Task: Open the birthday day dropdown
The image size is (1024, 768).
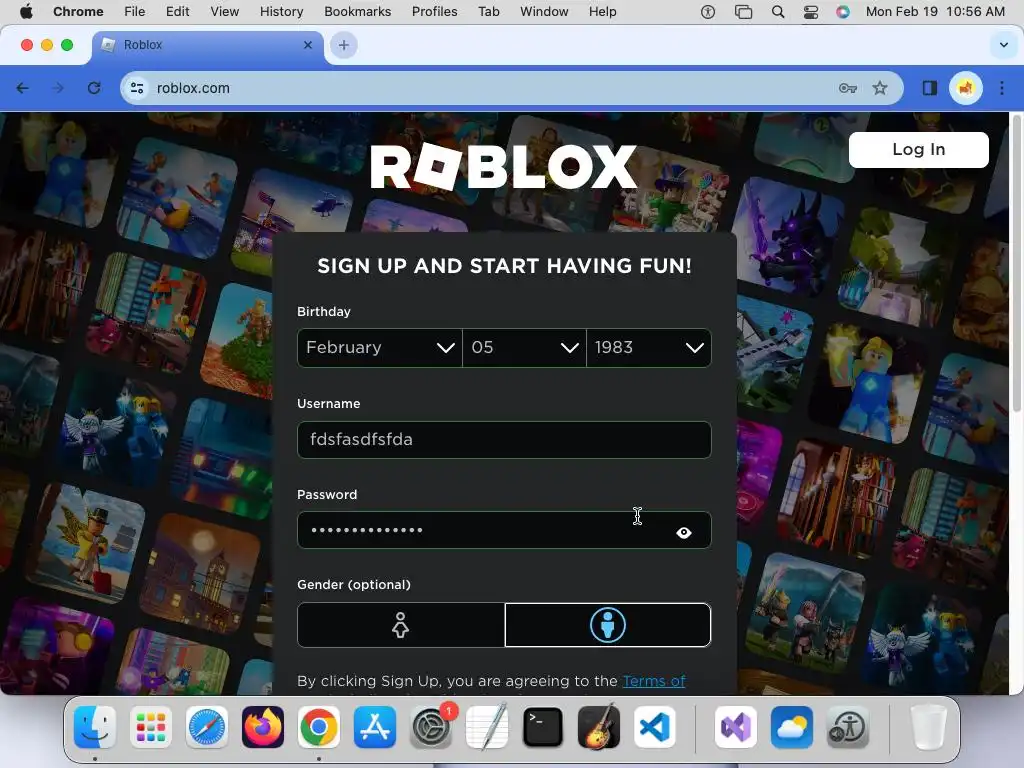Action: pos(524,347)
